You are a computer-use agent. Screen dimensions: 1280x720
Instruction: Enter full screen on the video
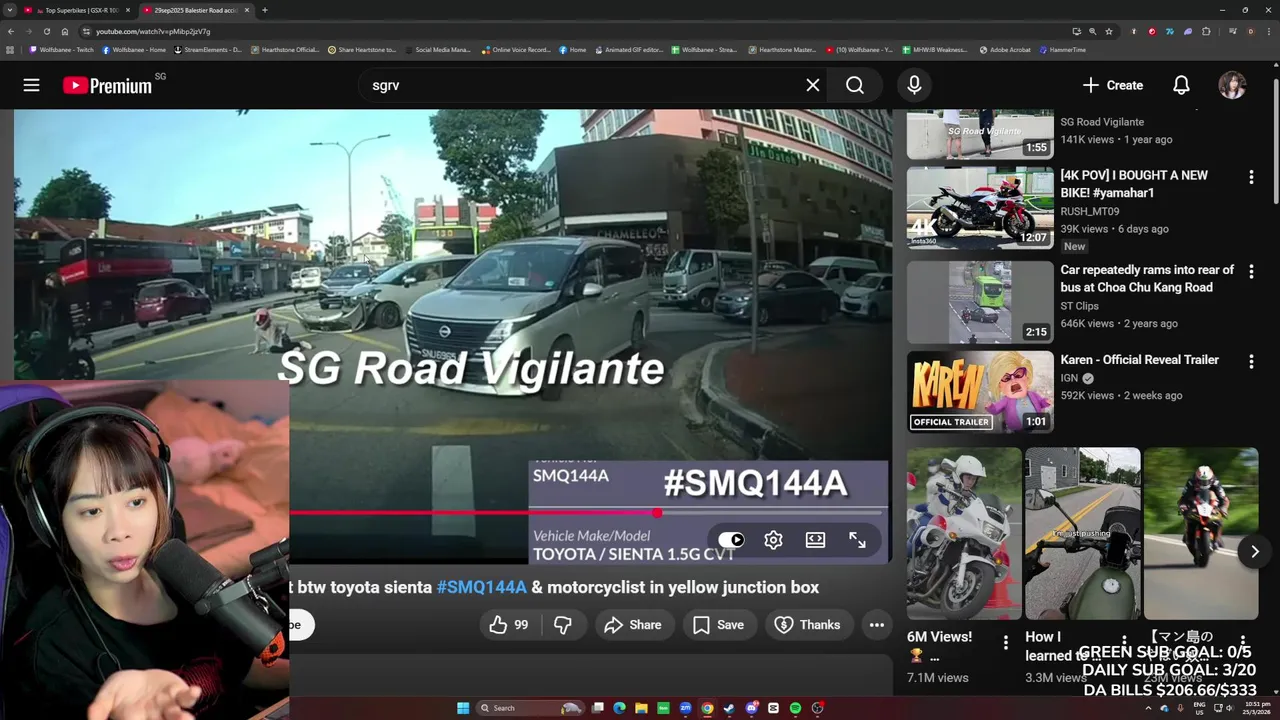[x=857, y=539]
